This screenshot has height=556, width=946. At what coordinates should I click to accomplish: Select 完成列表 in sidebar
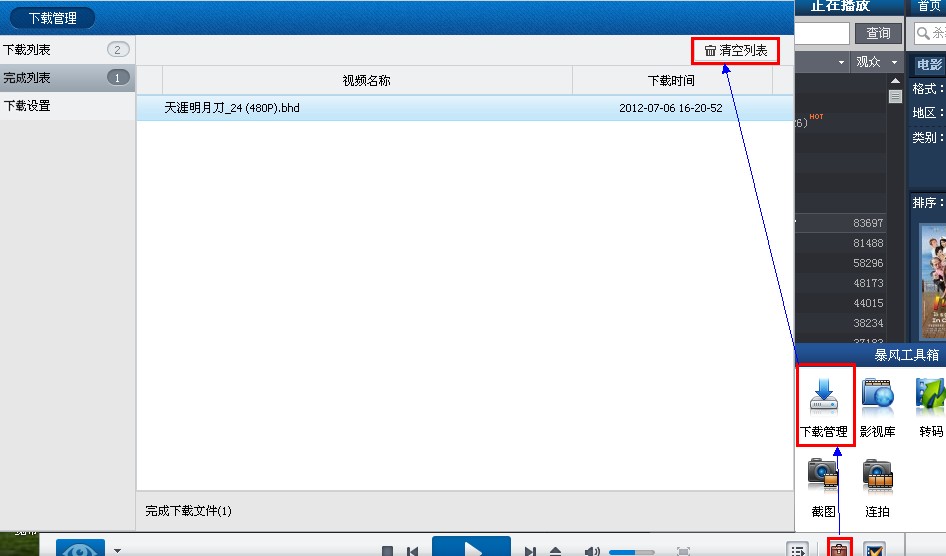coord(68,77)
